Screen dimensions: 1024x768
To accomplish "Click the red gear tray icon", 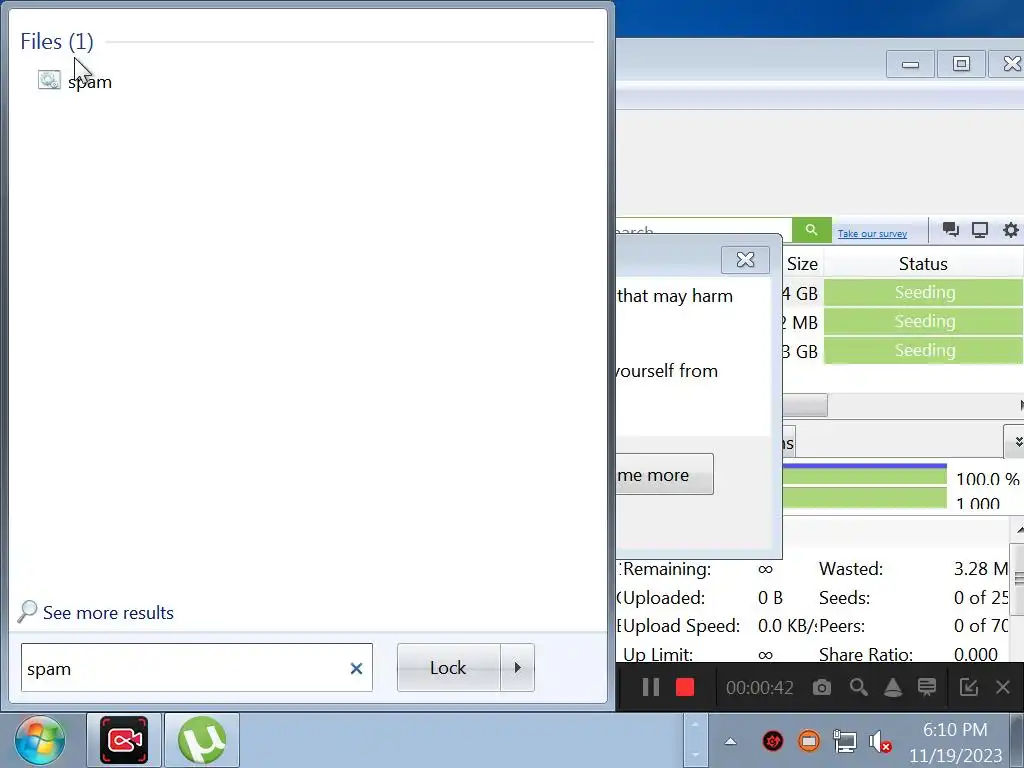I will (773, 741).
